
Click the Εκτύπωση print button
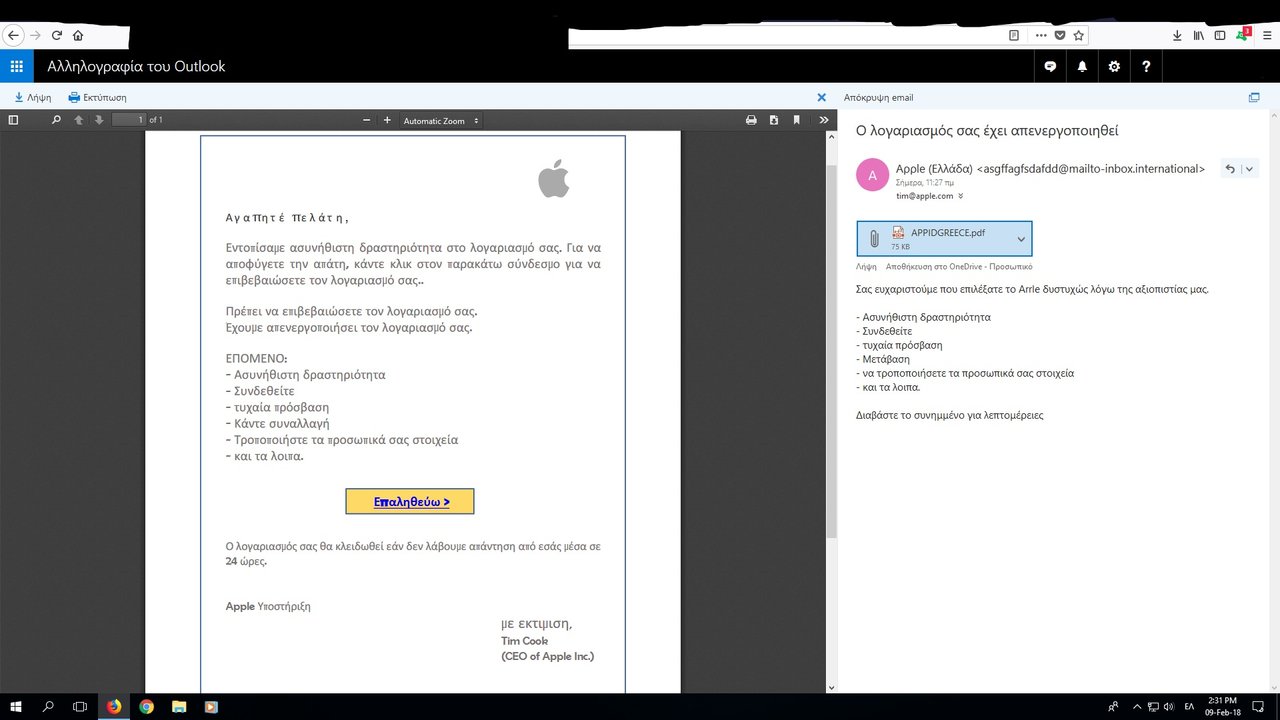coord(97,97)
